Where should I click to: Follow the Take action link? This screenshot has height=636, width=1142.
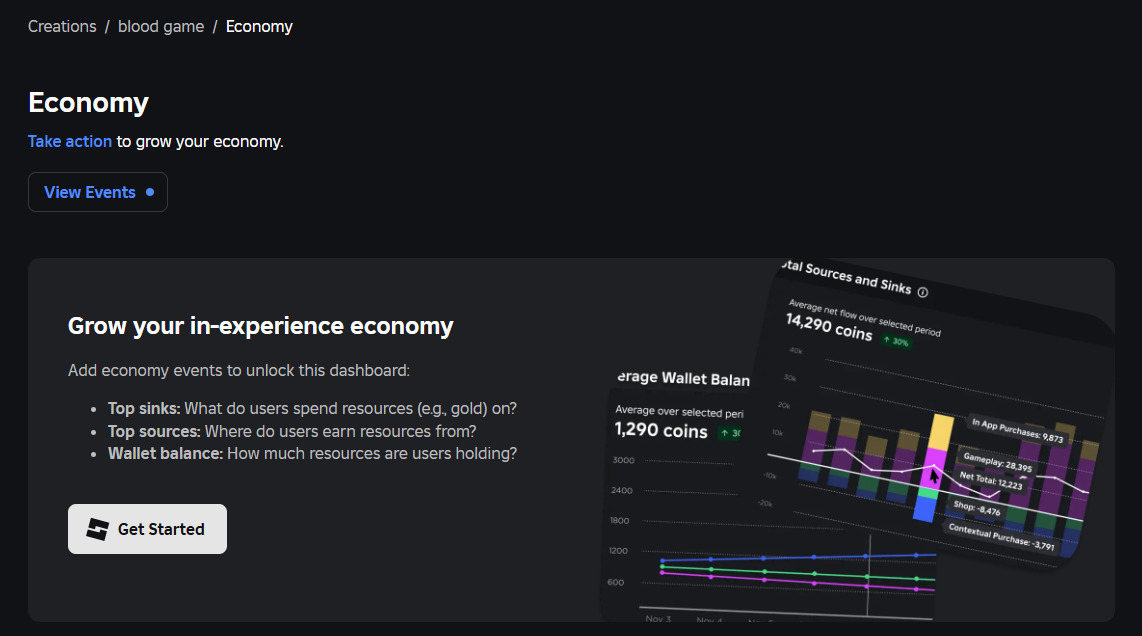pos(70,141)
